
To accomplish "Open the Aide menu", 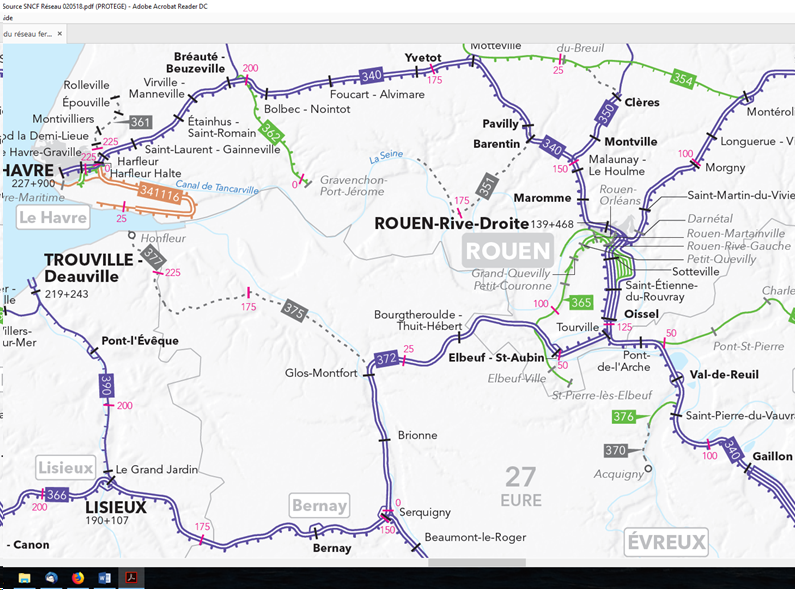I will click(x=8, y=18).
